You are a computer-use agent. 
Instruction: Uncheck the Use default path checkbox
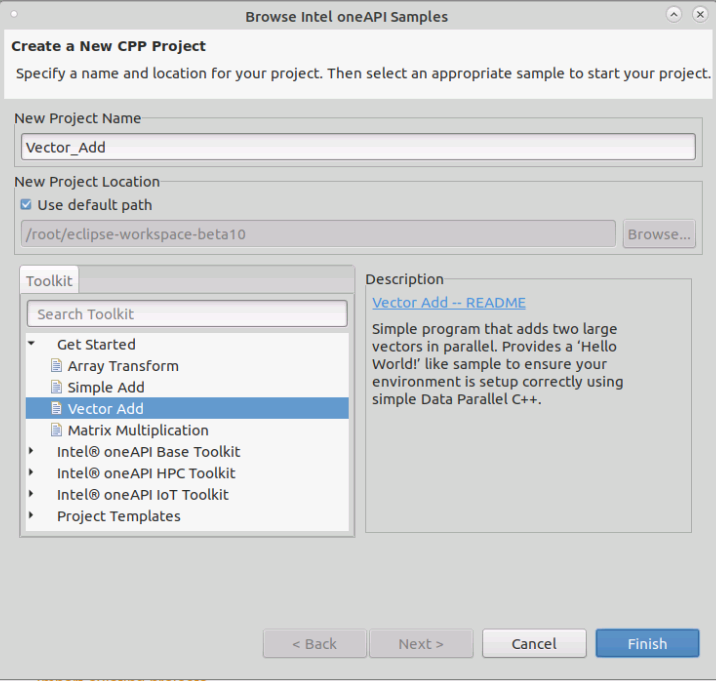[26, 205]
